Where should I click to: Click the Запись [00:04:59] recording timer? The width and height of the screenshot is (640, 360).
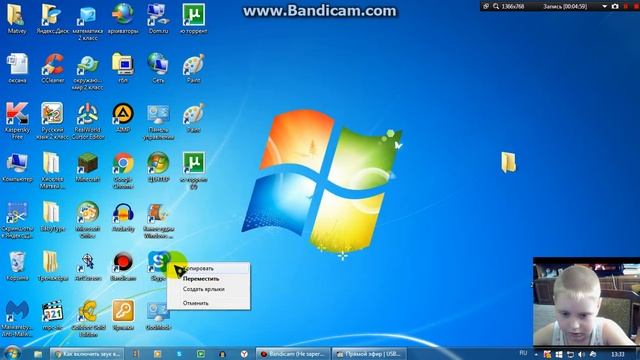565,7
